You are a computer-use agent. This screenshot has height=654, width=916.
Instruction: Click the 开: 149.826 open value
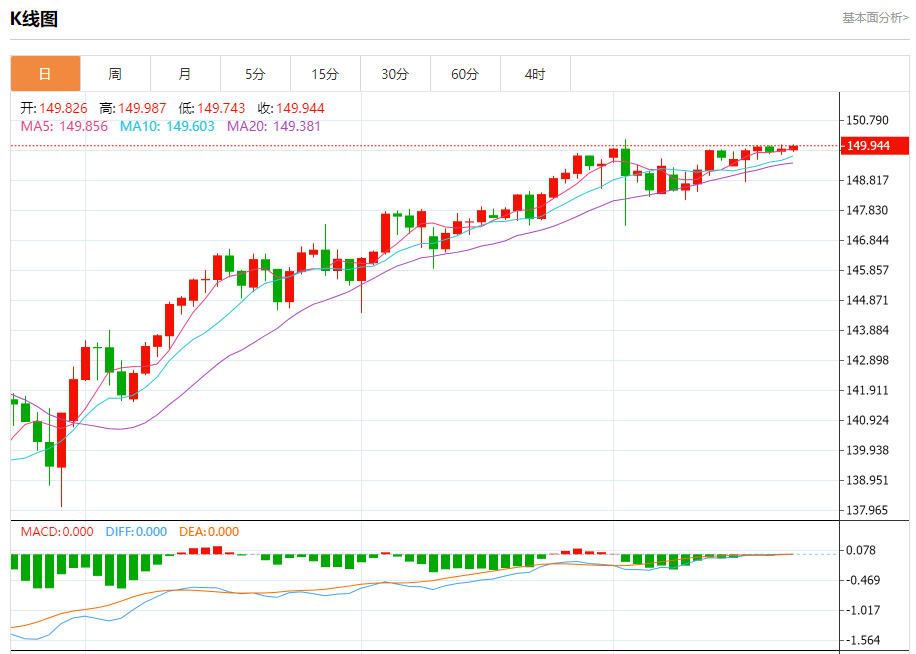tap(54, 108)
